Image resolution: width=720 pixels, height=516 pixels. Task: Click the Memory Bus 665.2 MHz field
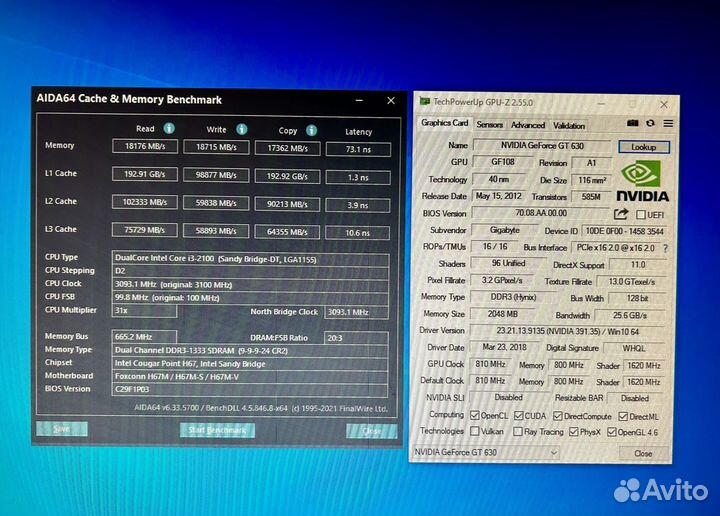(x=144, y=337)
